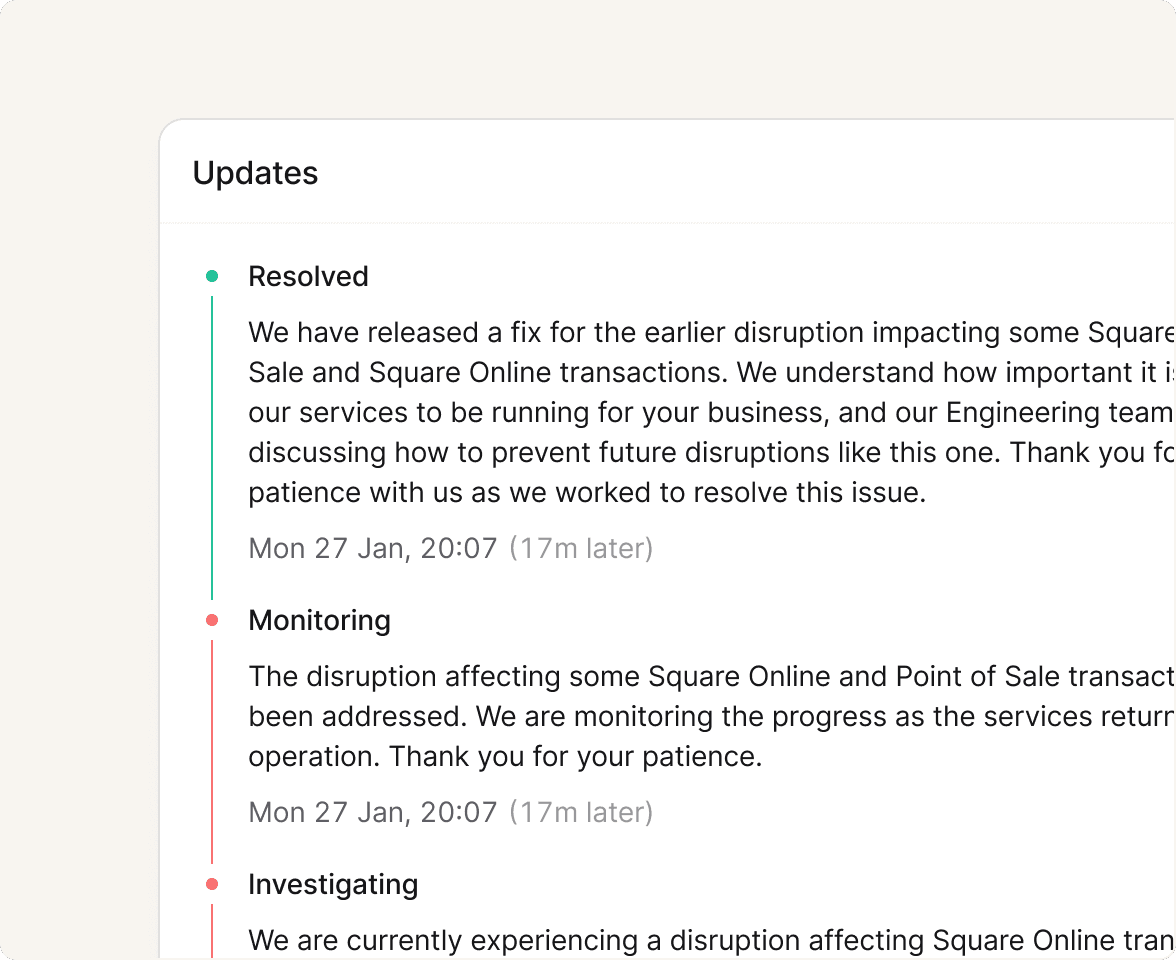The width and height of the screenshot is (1176, 960).
Task: Click the red timeline line under Investigating
Action: click(212, 930)
